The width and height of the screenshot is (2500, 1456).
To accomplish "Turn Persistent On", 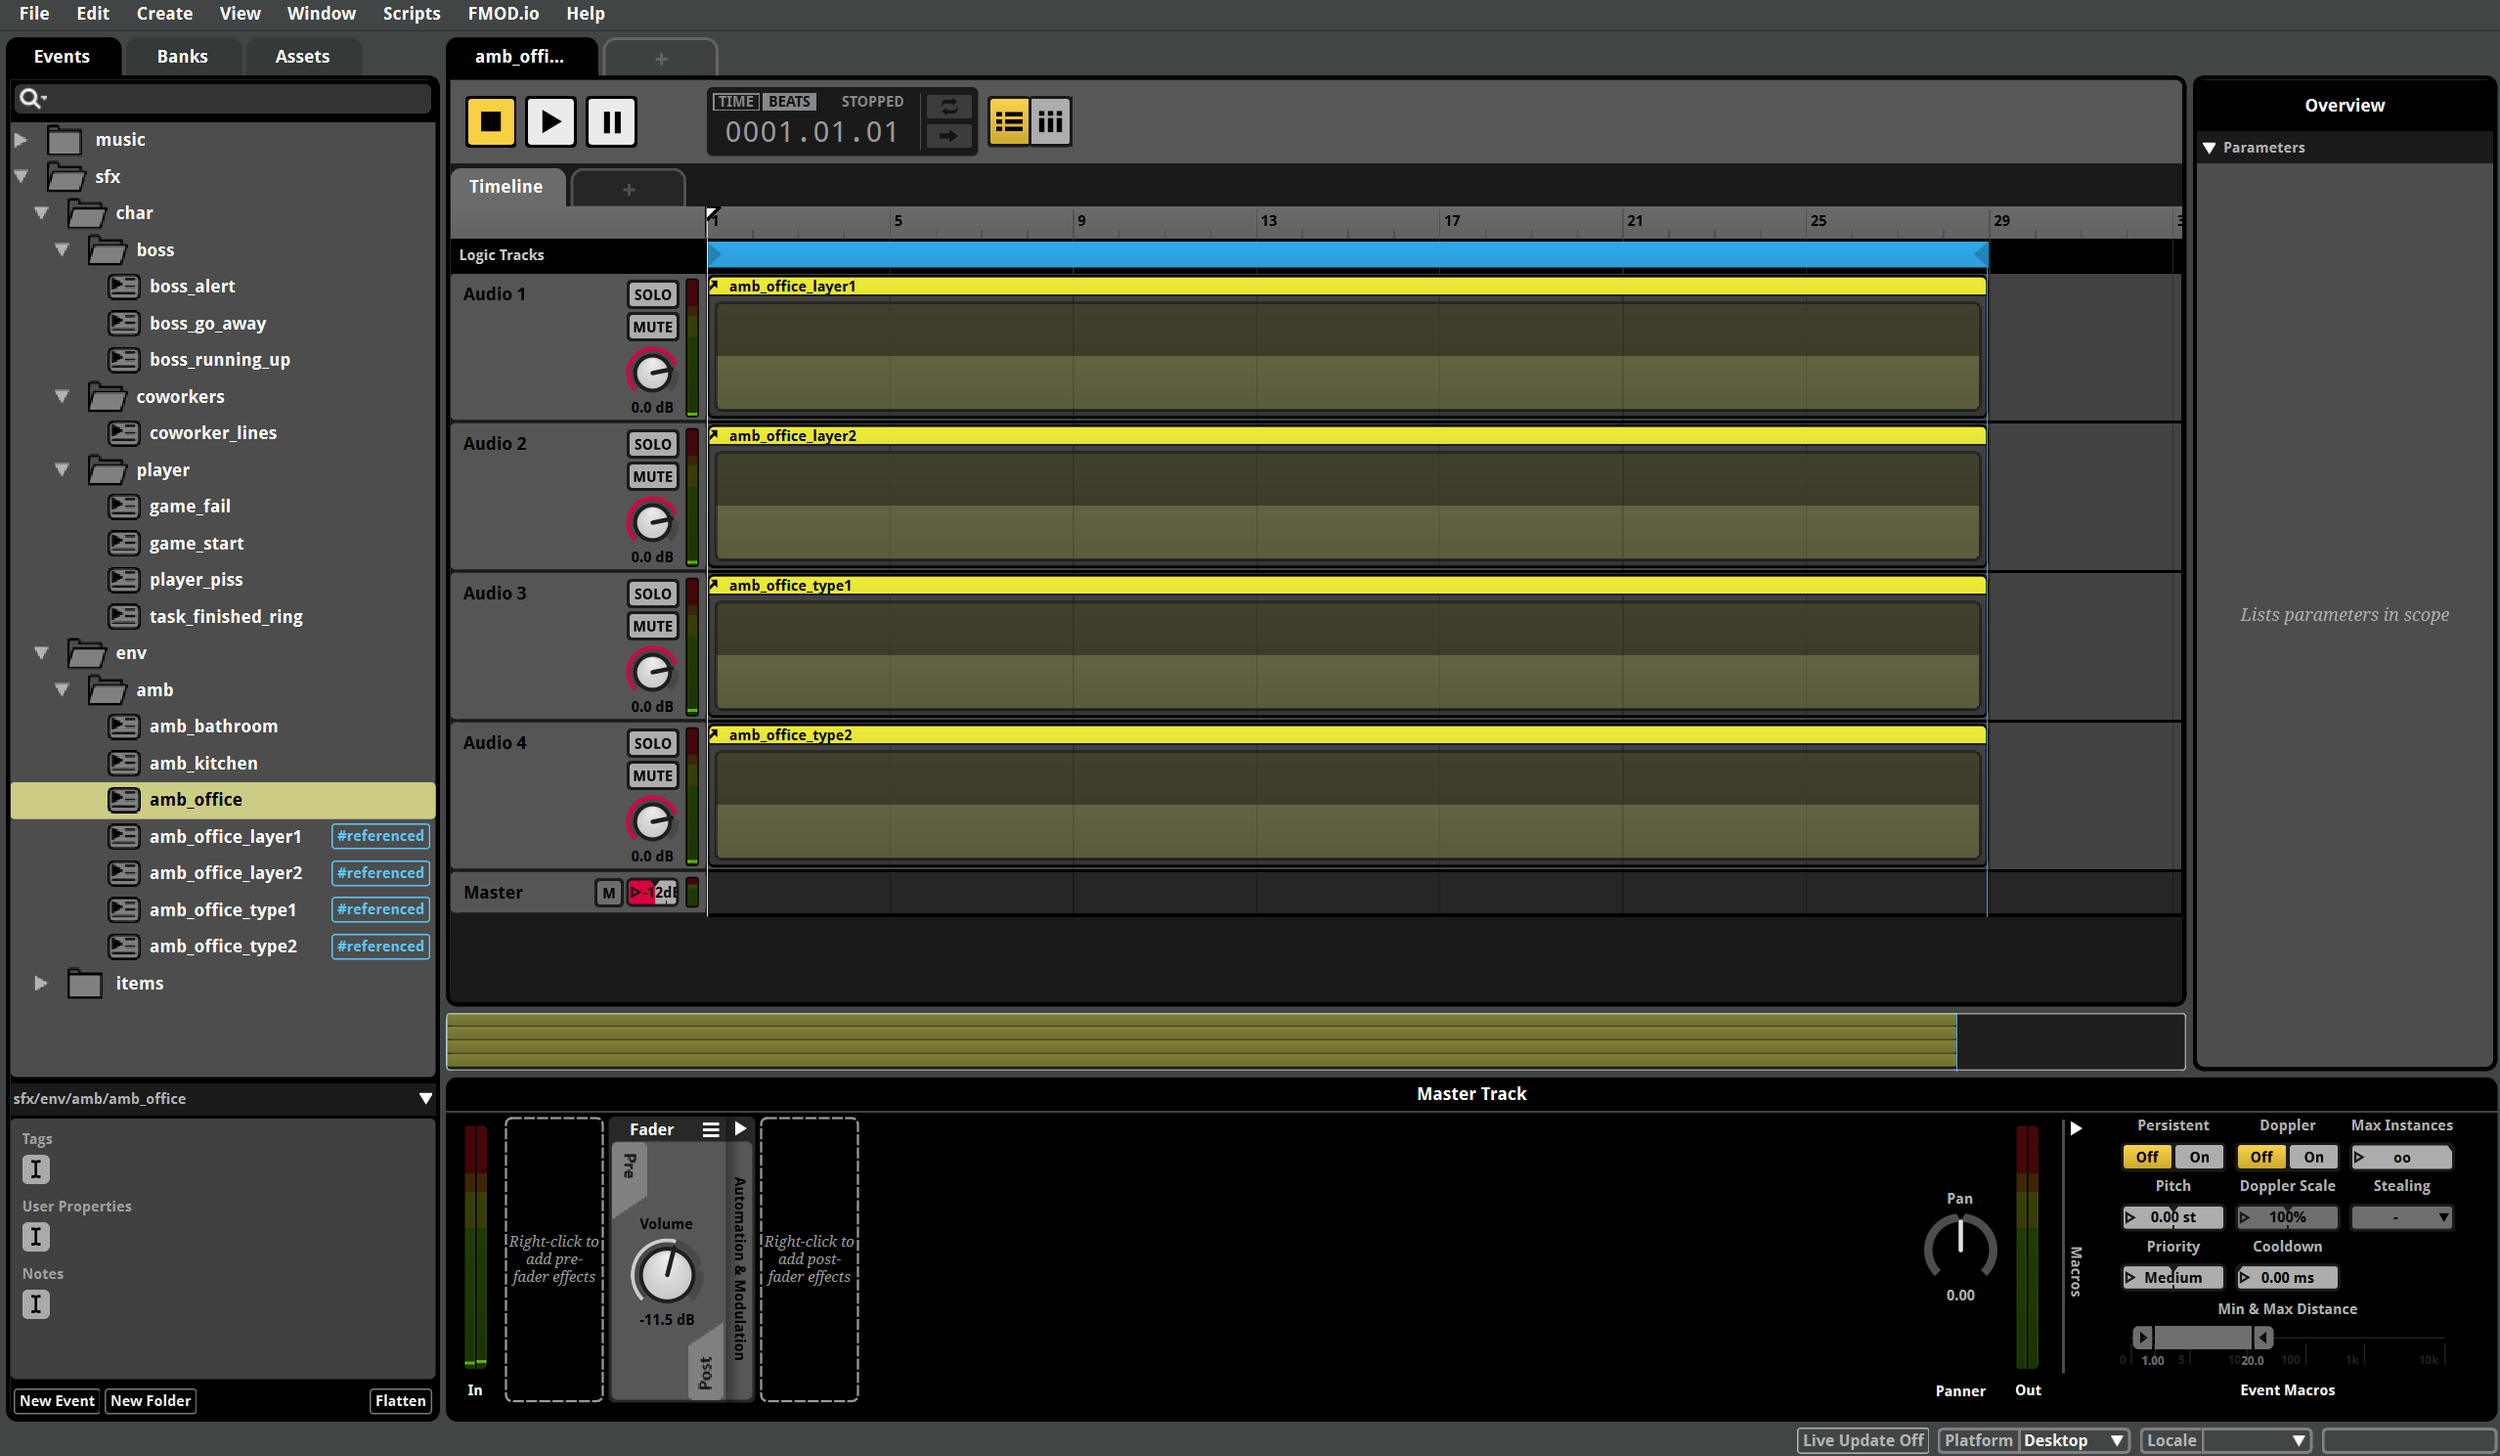I will click(2198, 1157).
